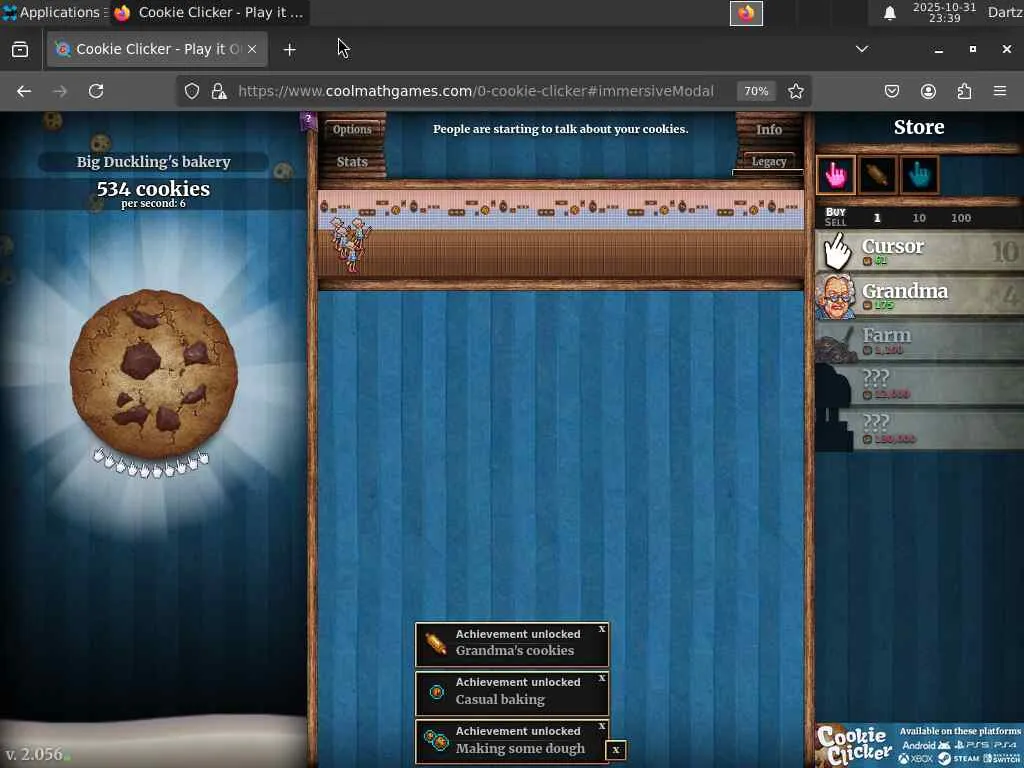Click the Cookie Clicker platforms banner
Image resolution: width=1024 pixels, height=768 pixels.
(x=919, y=745)
